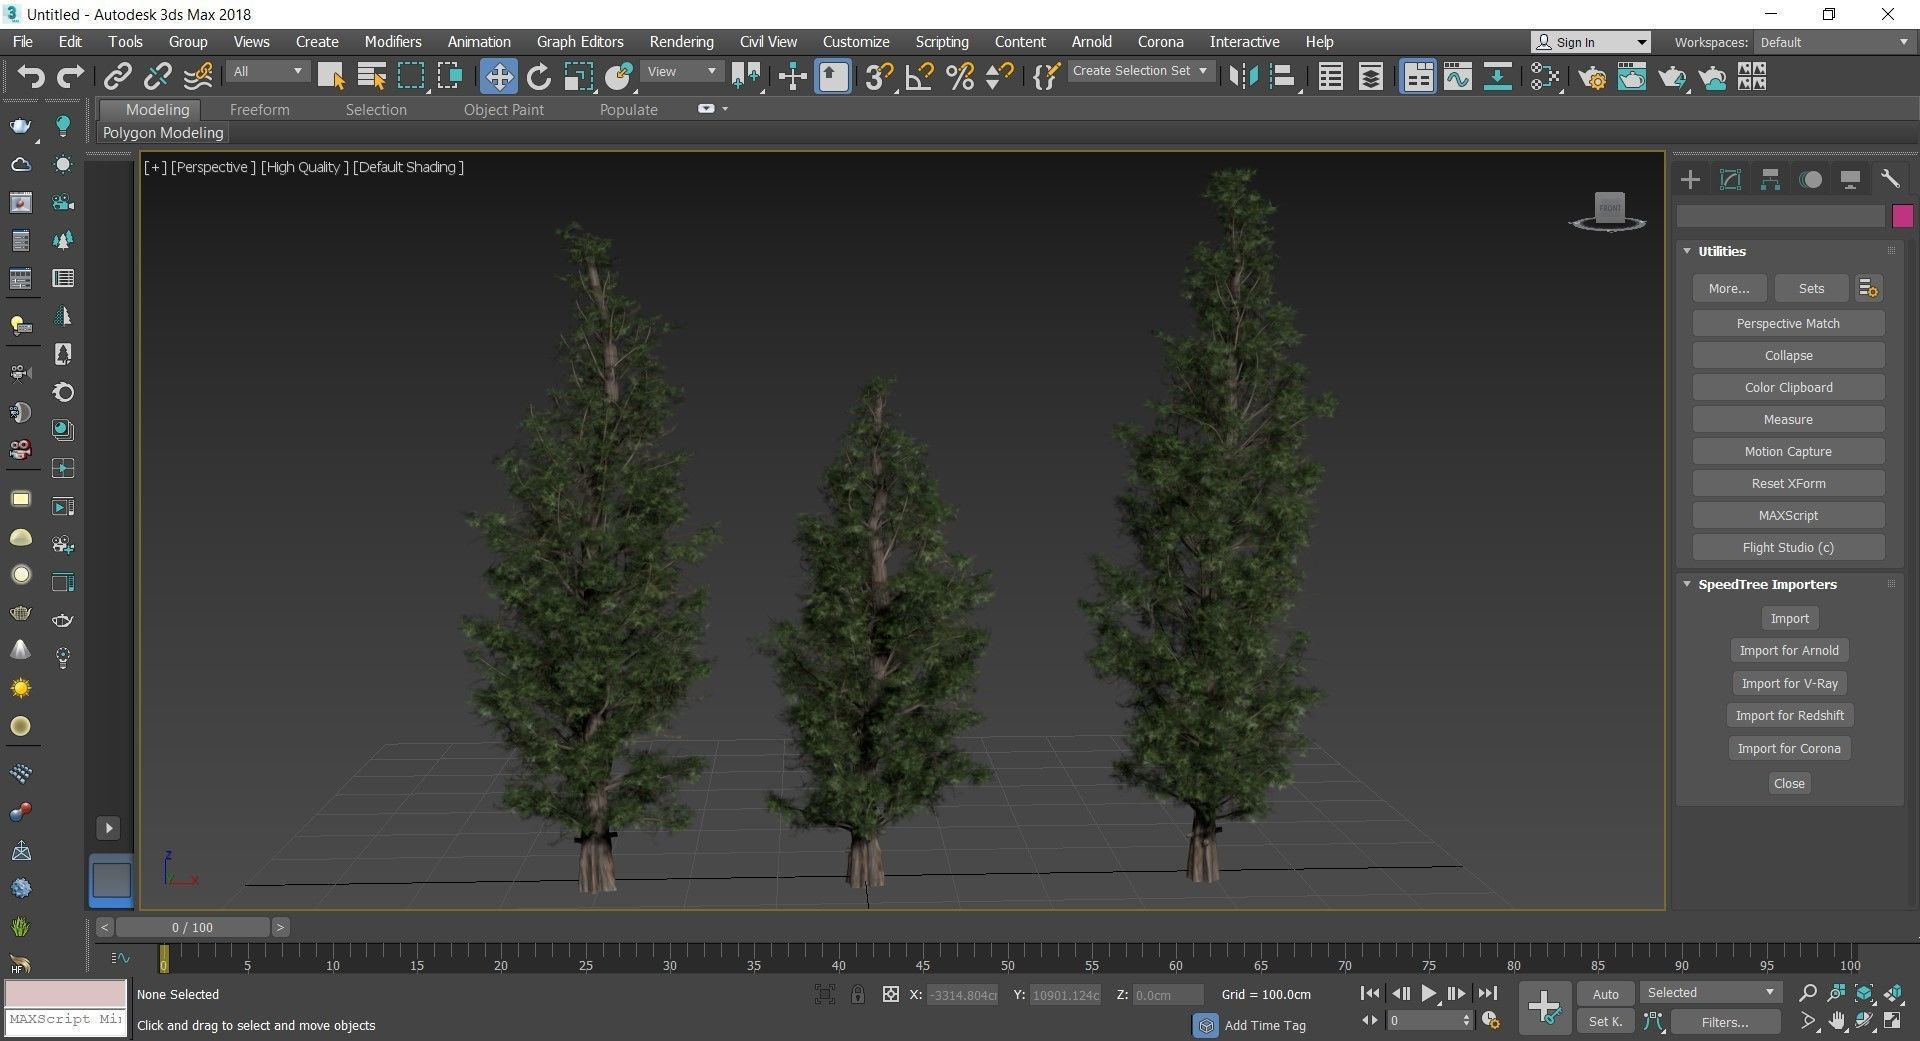Open the Corona menu
1920x1041 pixels.
1160,42
